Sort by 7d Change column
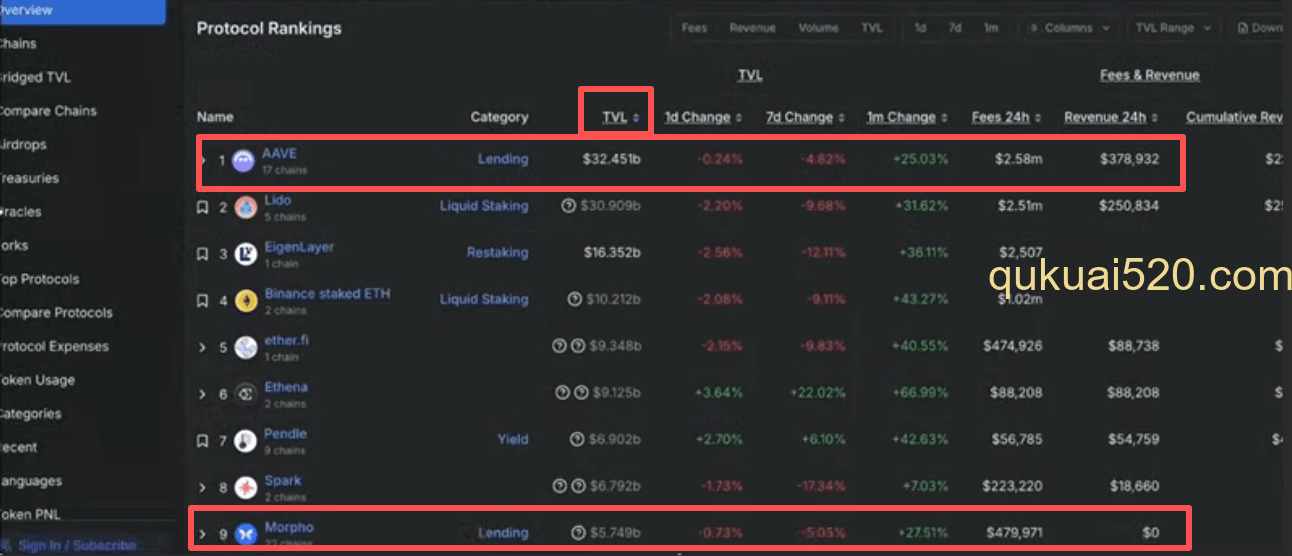This screenshot has height=556, width=1292. coord(805,117)
